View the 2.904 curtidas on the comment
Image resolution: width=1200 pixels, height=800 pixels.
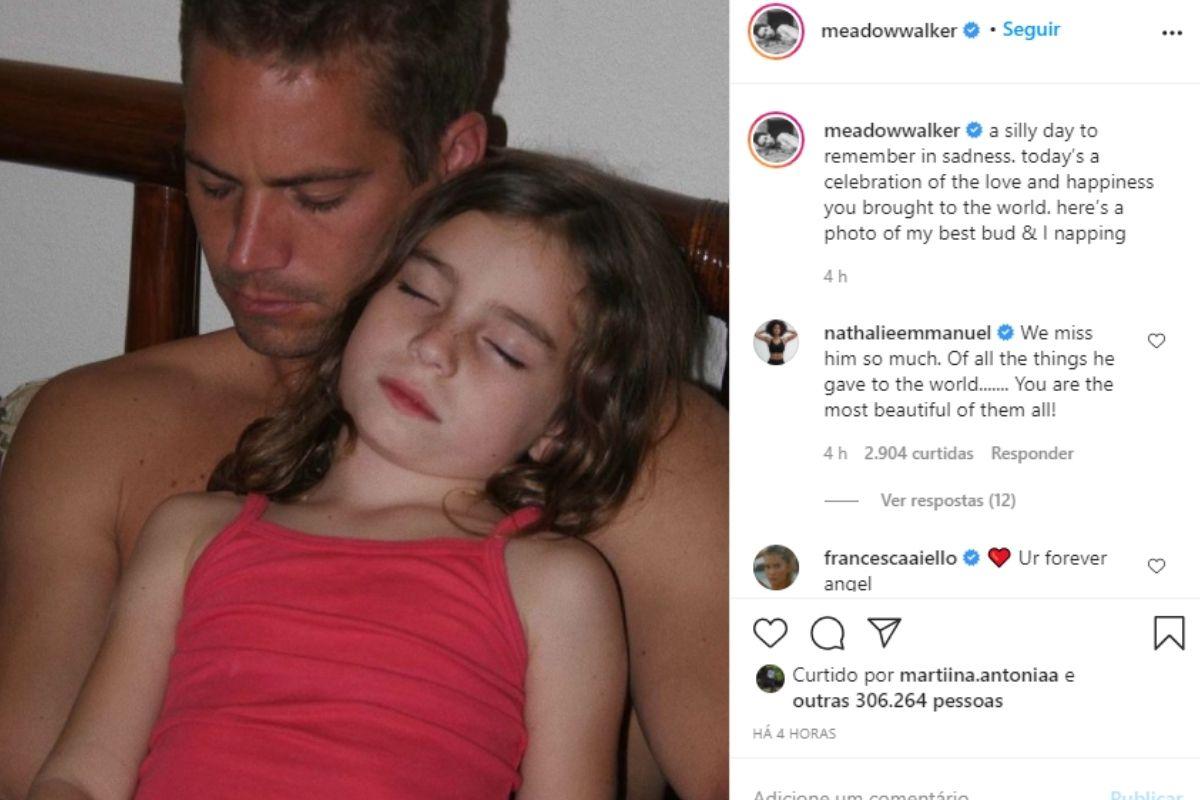[x=918, y=453]
